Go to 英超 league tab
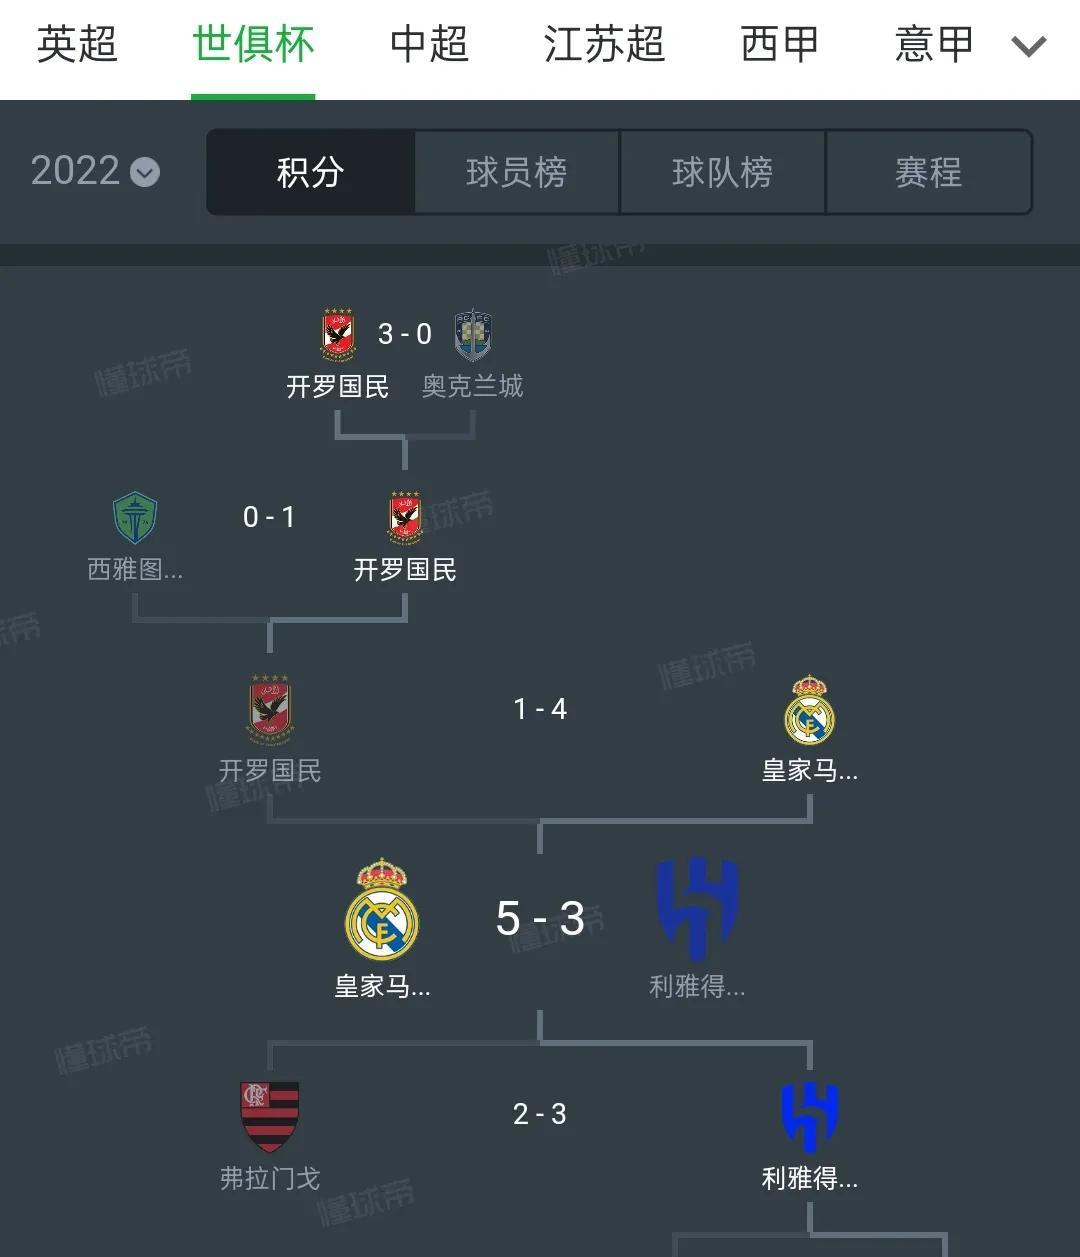The image size is (1080, 1257). point(77,45)
